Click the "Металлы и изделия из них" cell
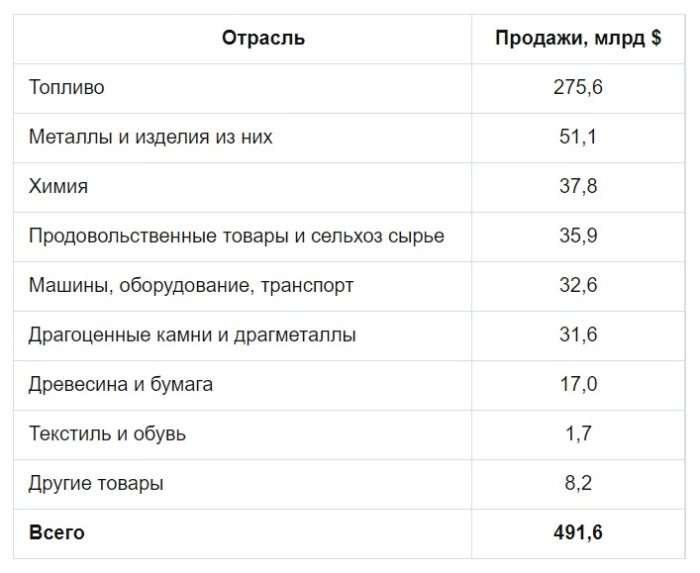 pos(151,137)
